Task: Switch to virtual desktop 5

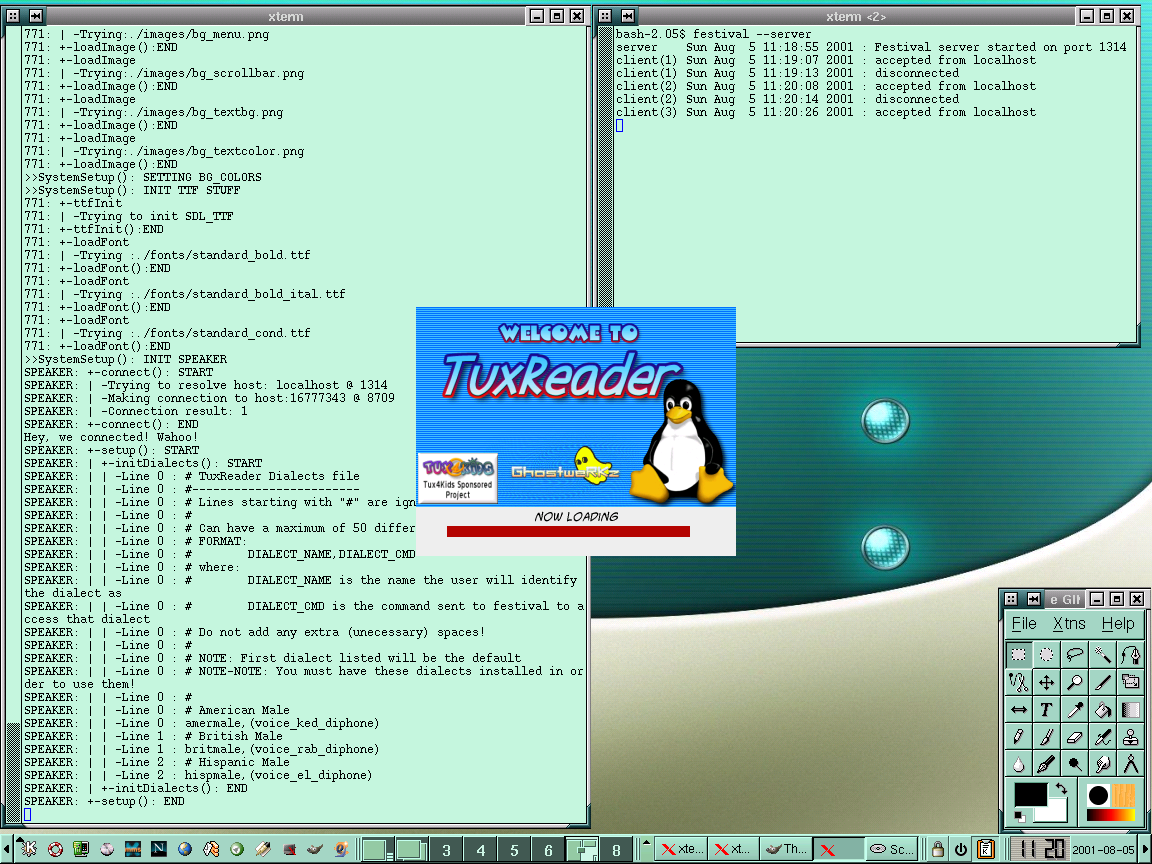Action: click(514, 850)
